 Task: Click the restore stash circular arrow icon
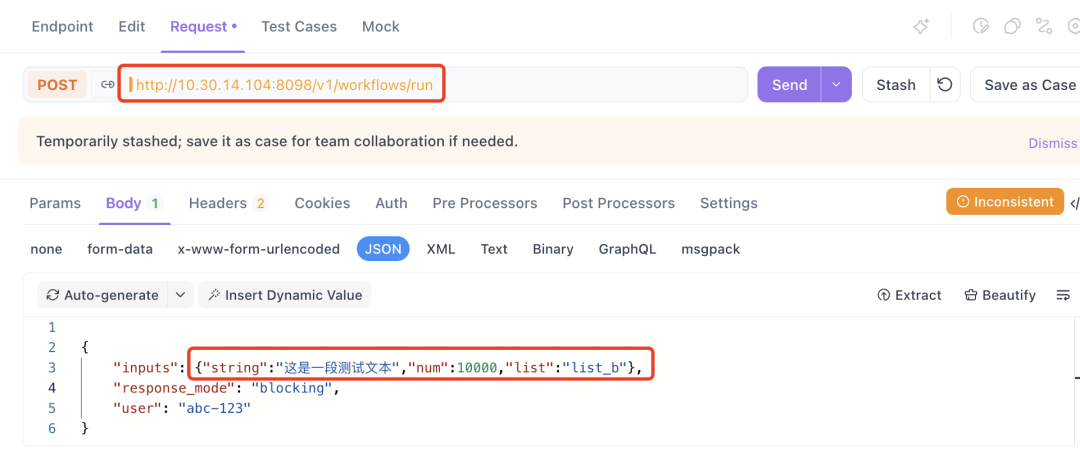click(944, 85)
